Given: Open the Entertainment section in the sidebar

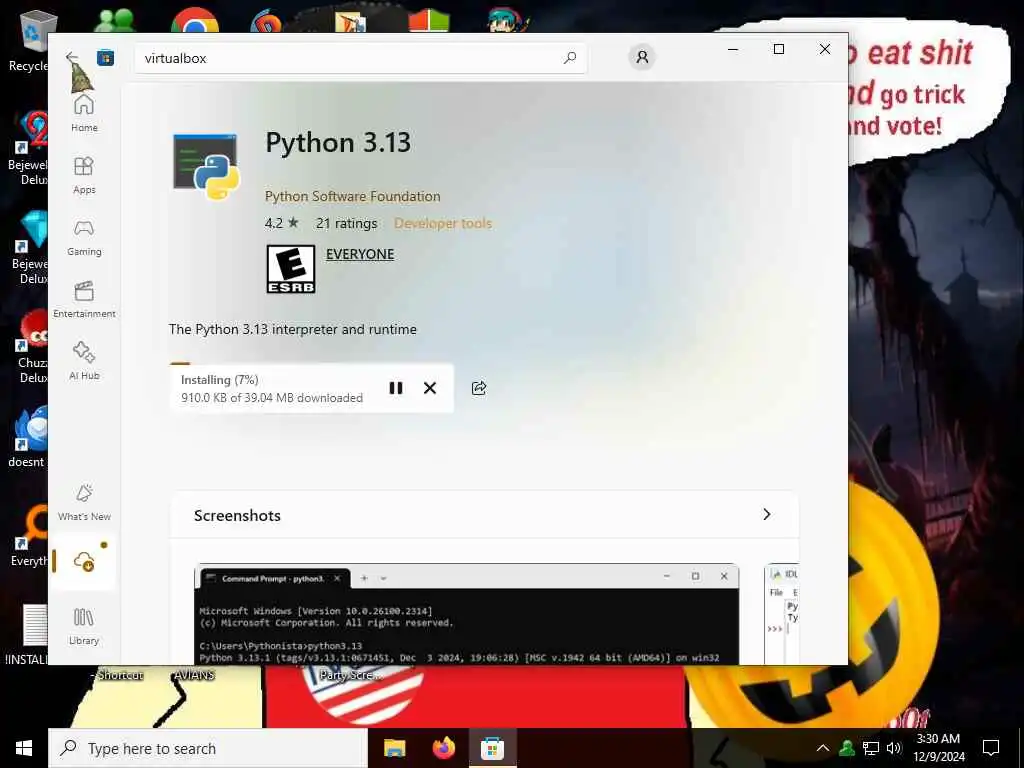Looking at the screenshot, I should pyautogui.click(x=84, y=300).
